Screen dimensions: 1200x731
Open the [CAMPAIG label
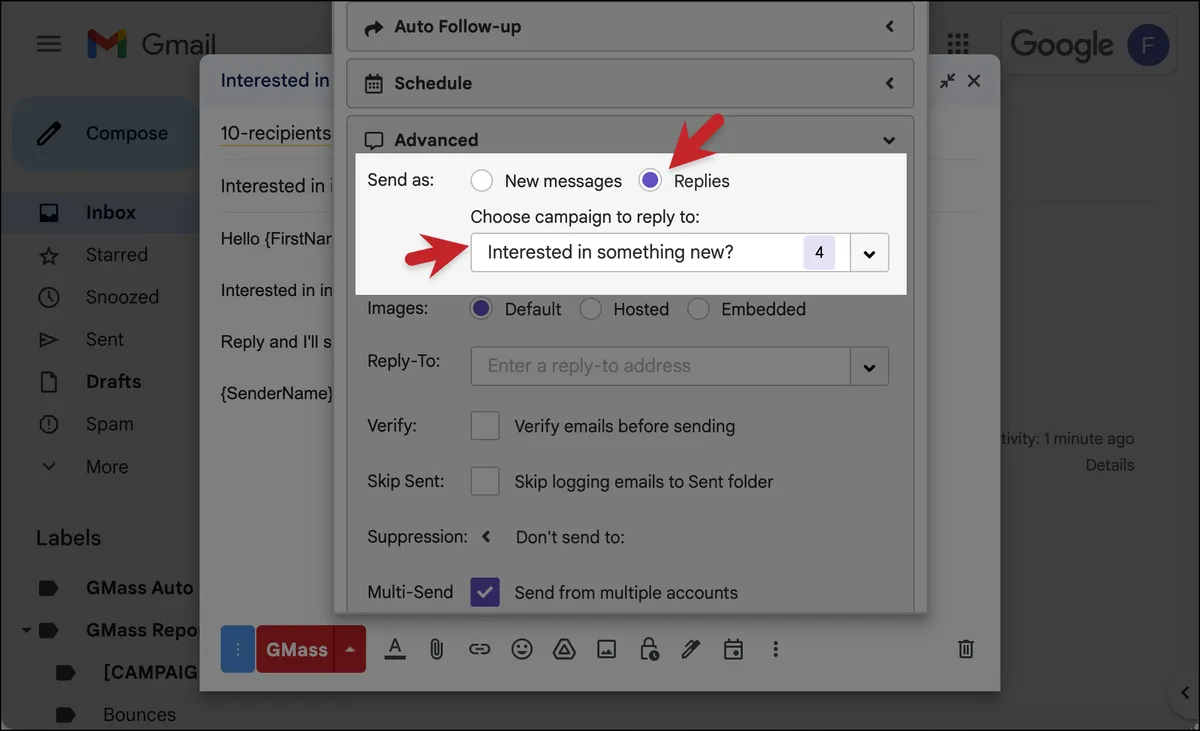click(x=150, y=673)
